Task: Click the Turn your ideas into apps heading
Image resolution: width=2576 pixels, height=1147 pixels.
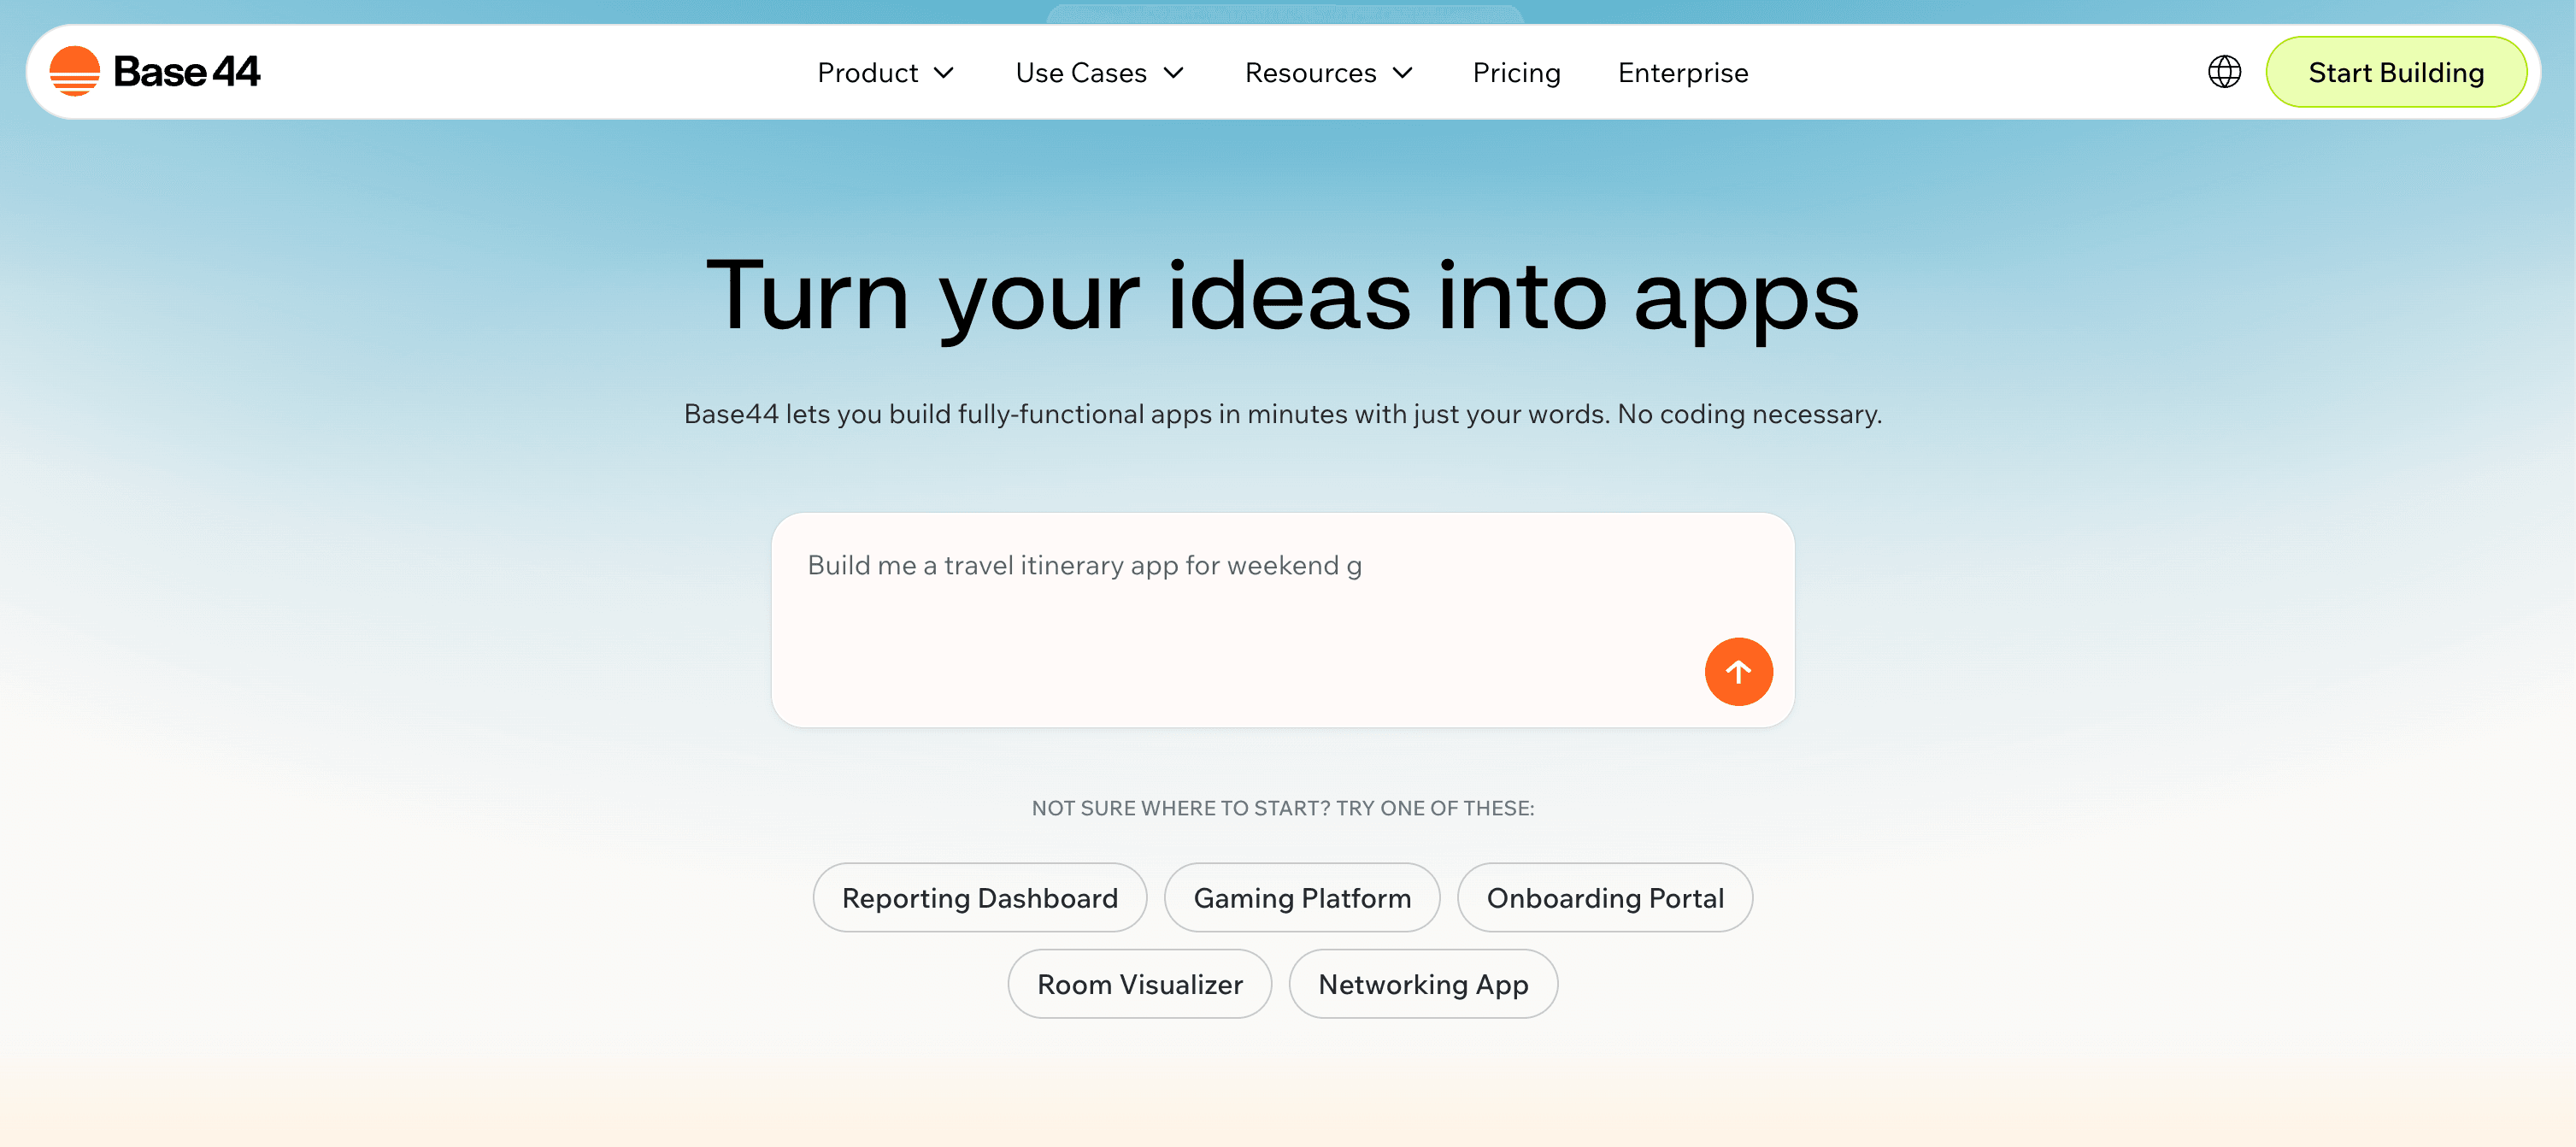Action: [1282, 296]
